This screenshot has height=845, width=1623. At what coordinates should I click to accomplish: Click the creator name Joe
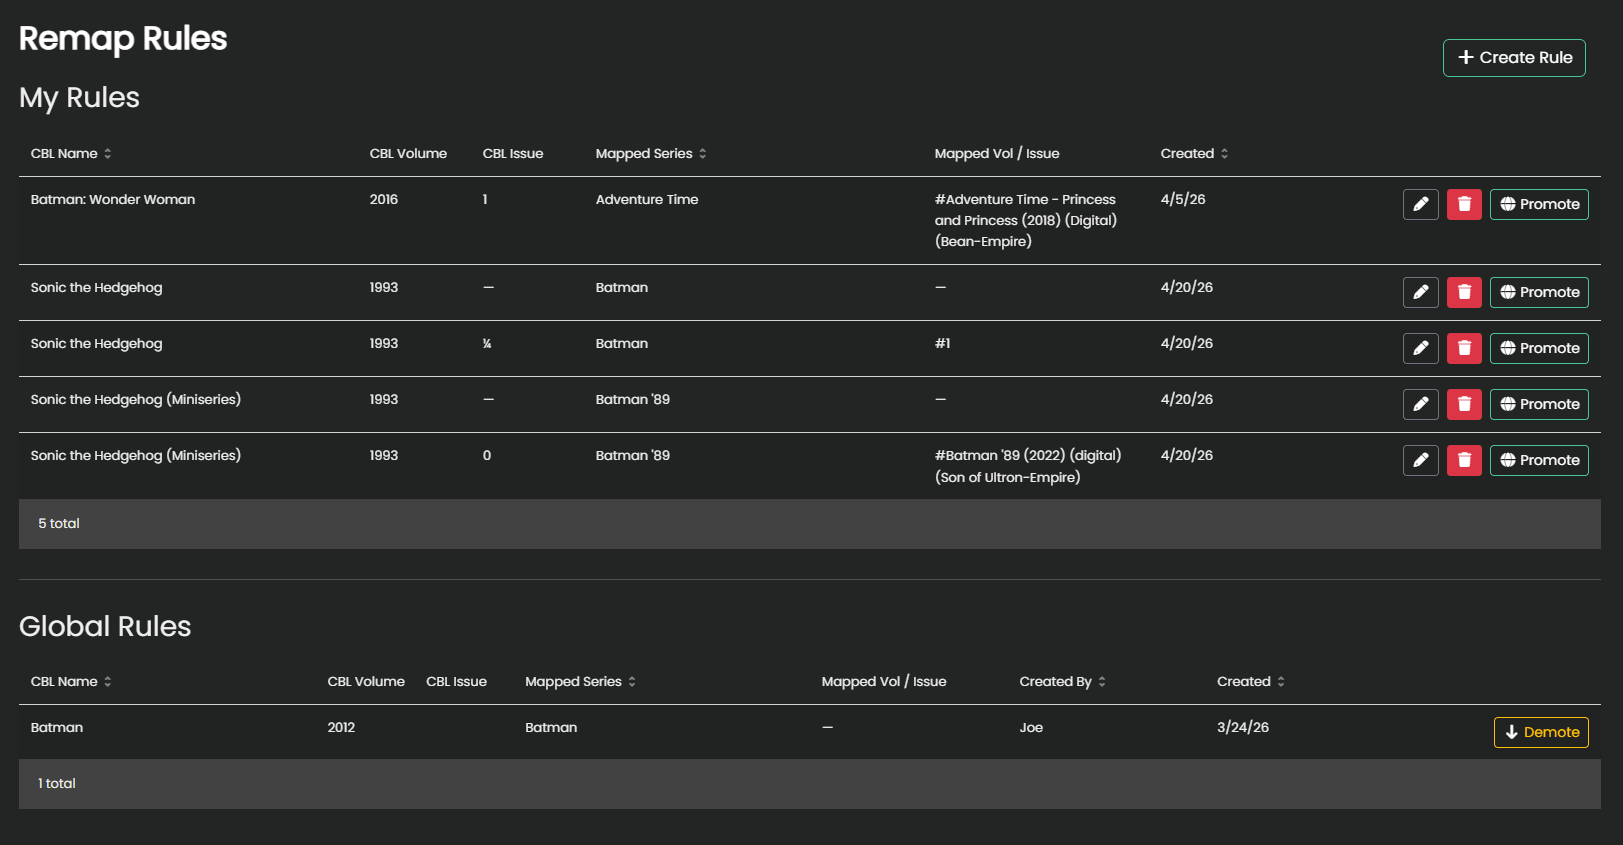[x=1031, y=727]
